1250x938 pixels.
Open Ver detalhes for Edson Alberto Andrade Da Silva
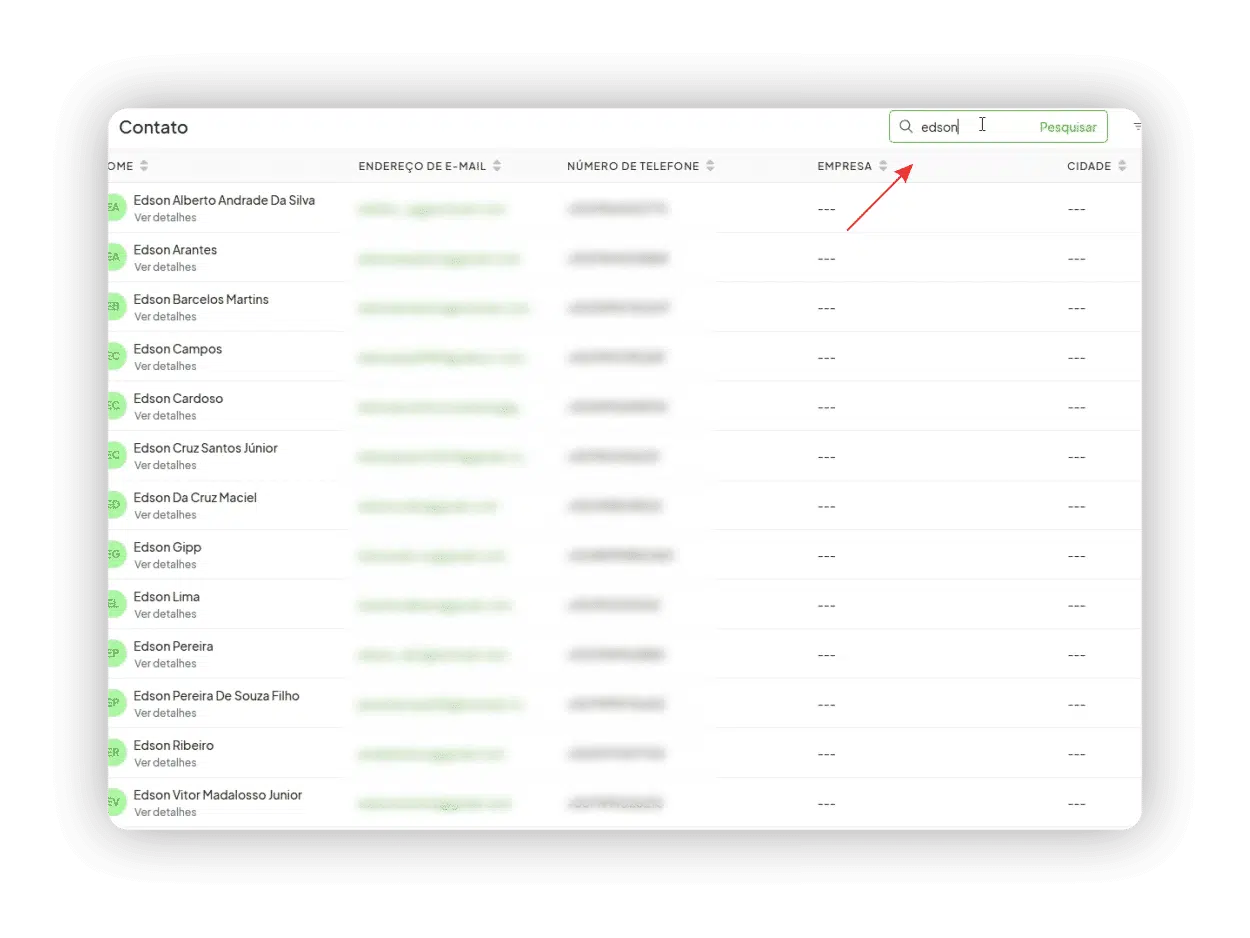click(x=165, y=218)
